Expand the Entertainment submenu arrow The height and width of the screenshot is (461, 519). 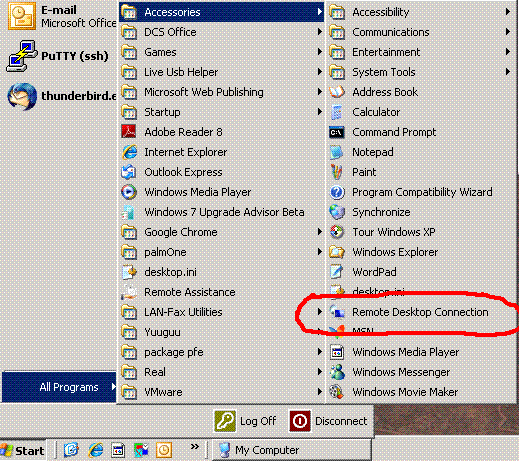(x=508, y=52)
